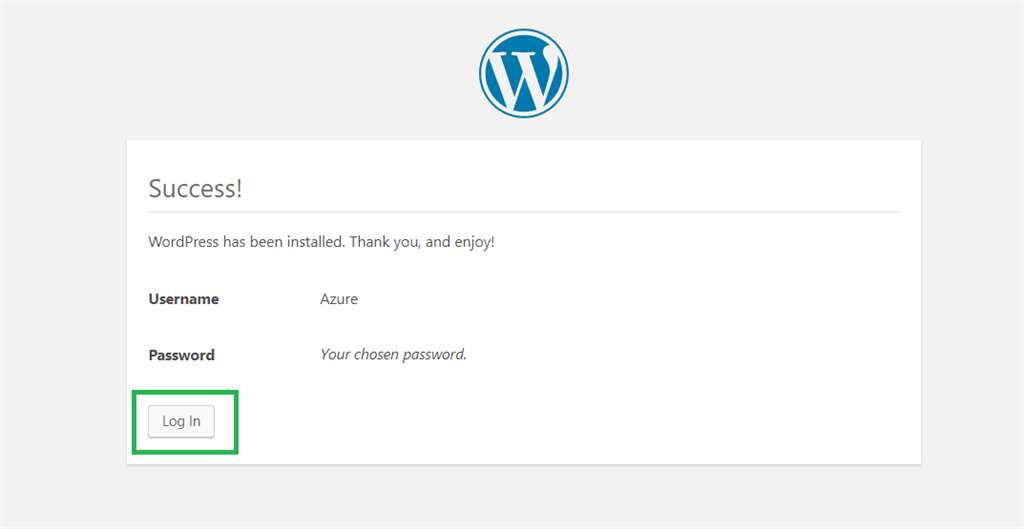Screen dimensions: 1024x529
Task: Click the WordPress logo
Action: (524, 72)
